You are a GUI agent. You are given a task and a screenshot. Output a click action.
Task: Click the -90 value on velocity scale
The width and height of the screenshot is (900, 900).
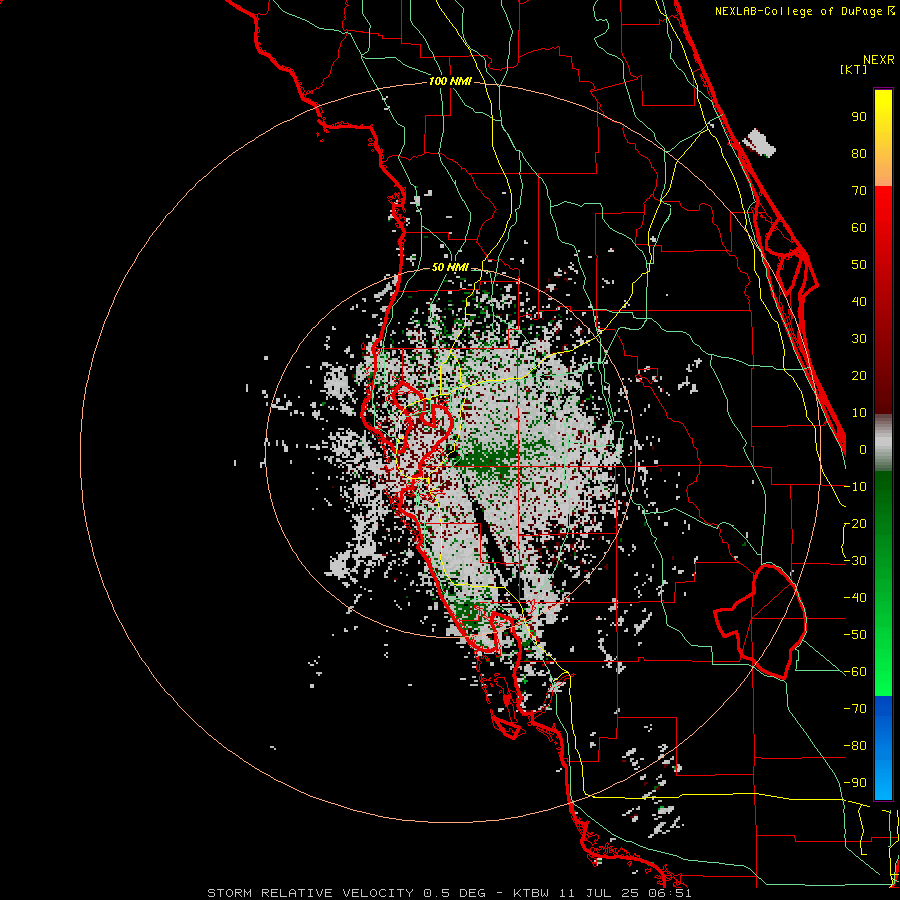(855, 783)
